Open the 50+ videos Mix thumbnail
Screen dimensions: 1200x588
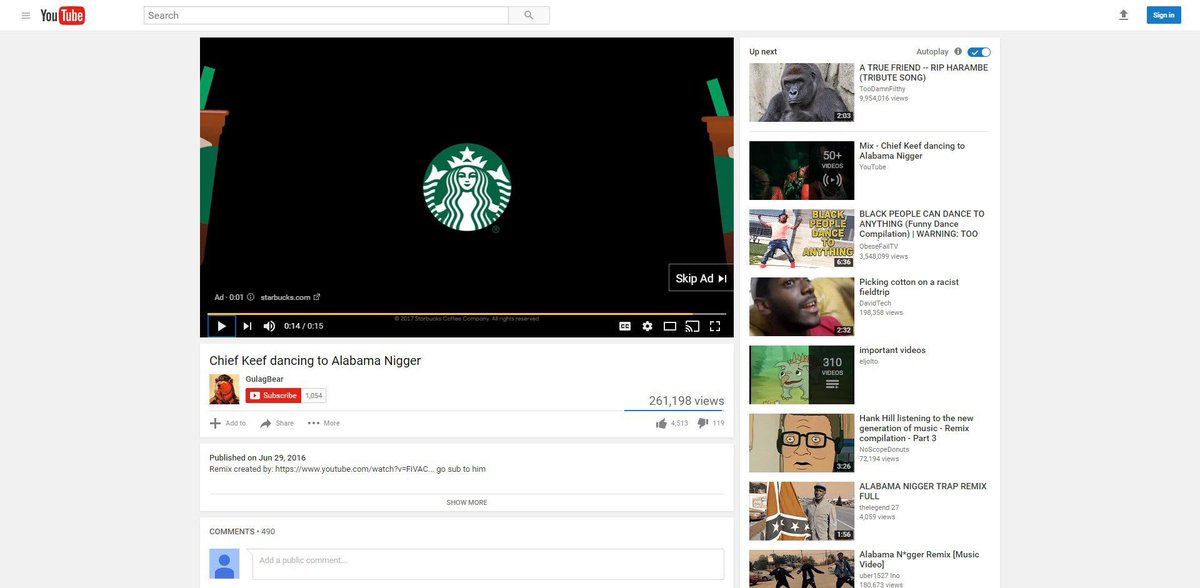[802, 170]
